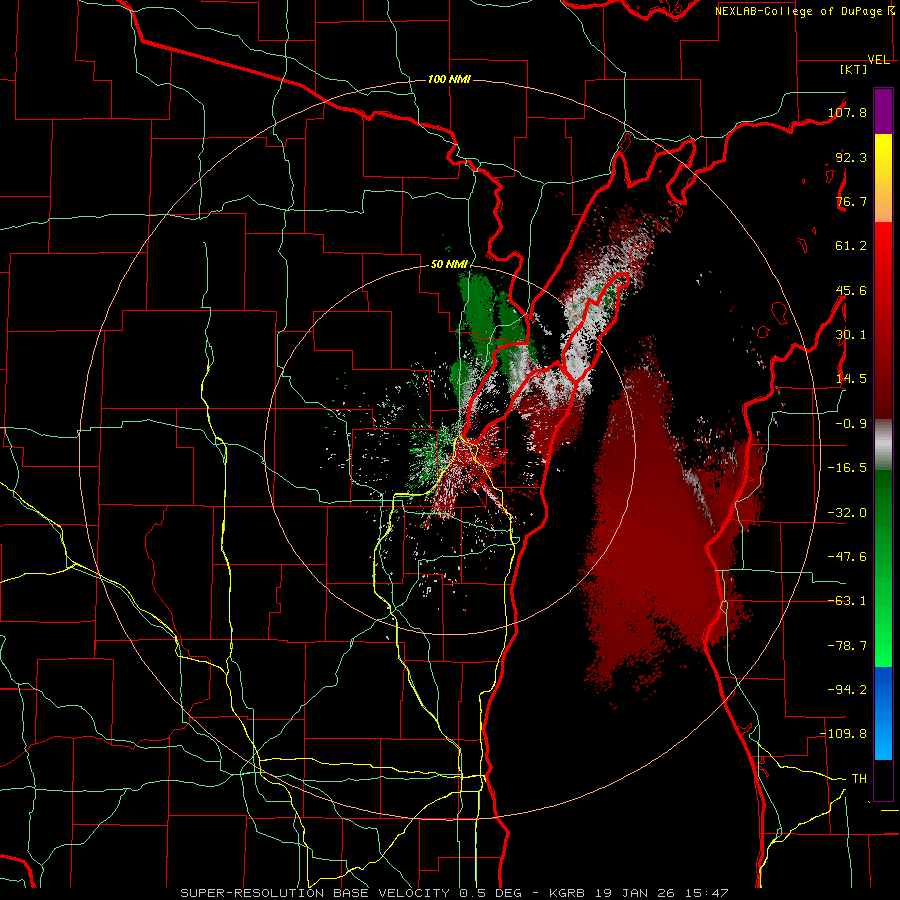Click the [KT] units label
900x900 pixels.
click(x=854, y=69)
